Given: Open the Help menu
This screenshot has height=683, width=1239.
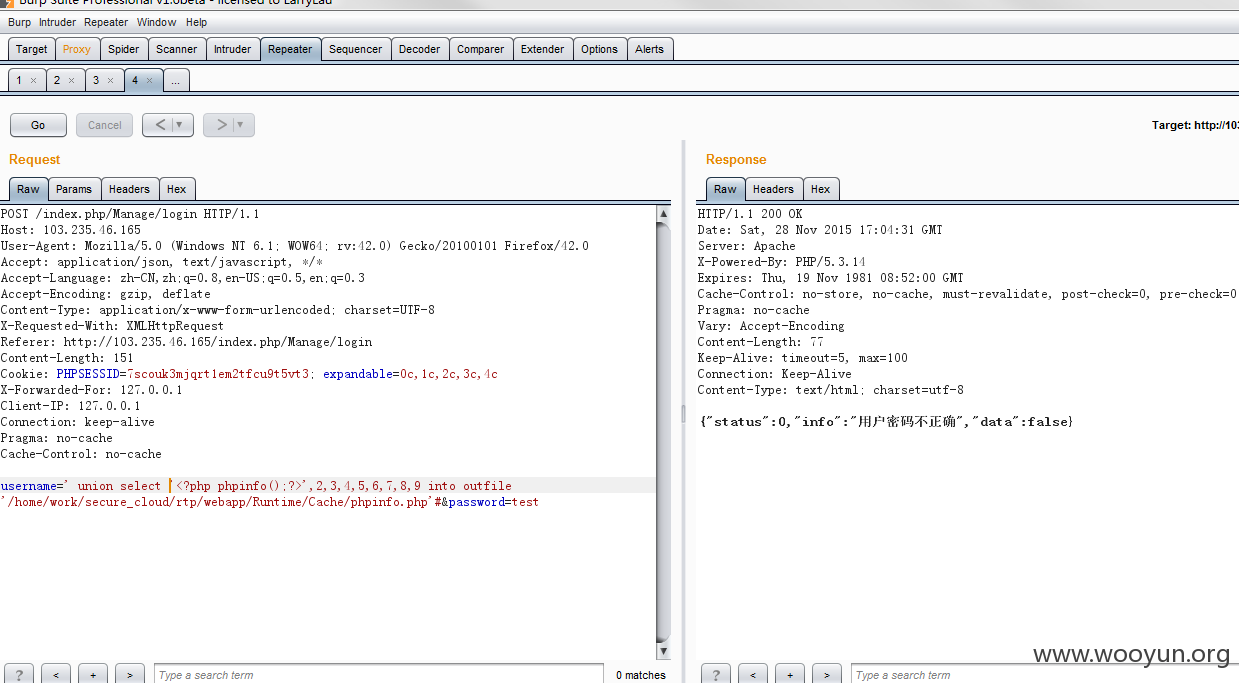Looking at the screenshot, I should 197,22.
